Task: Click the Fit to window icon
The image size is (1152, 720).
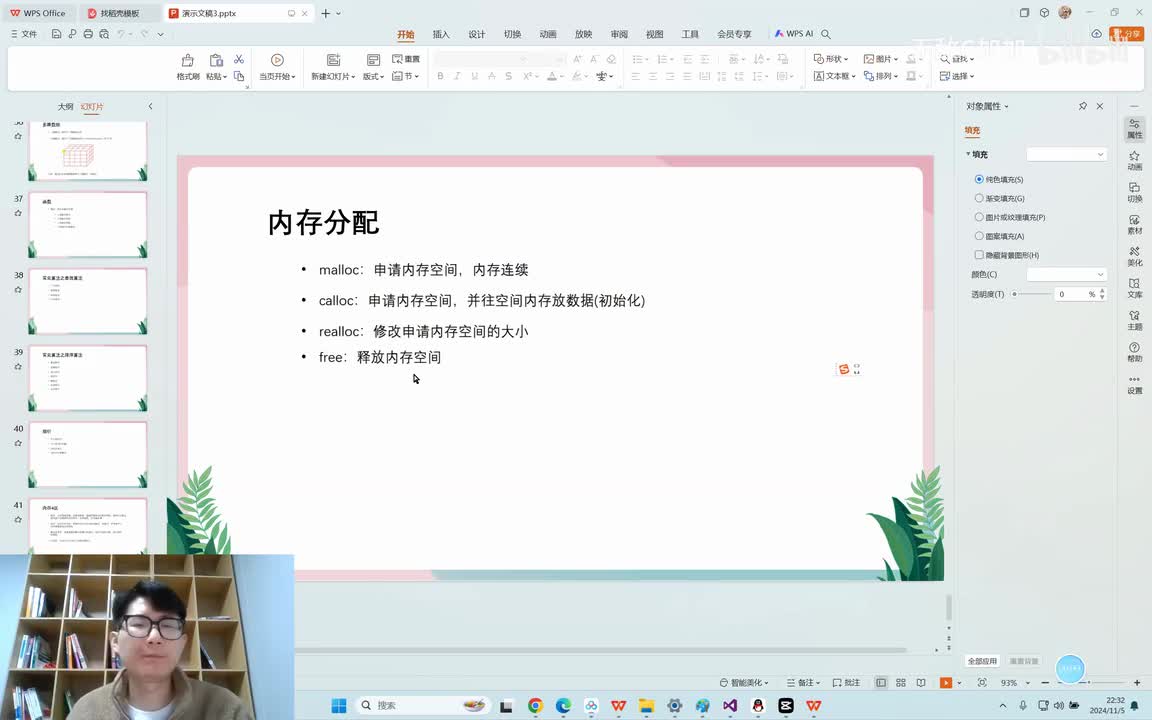Action: (x=982, y=683)
